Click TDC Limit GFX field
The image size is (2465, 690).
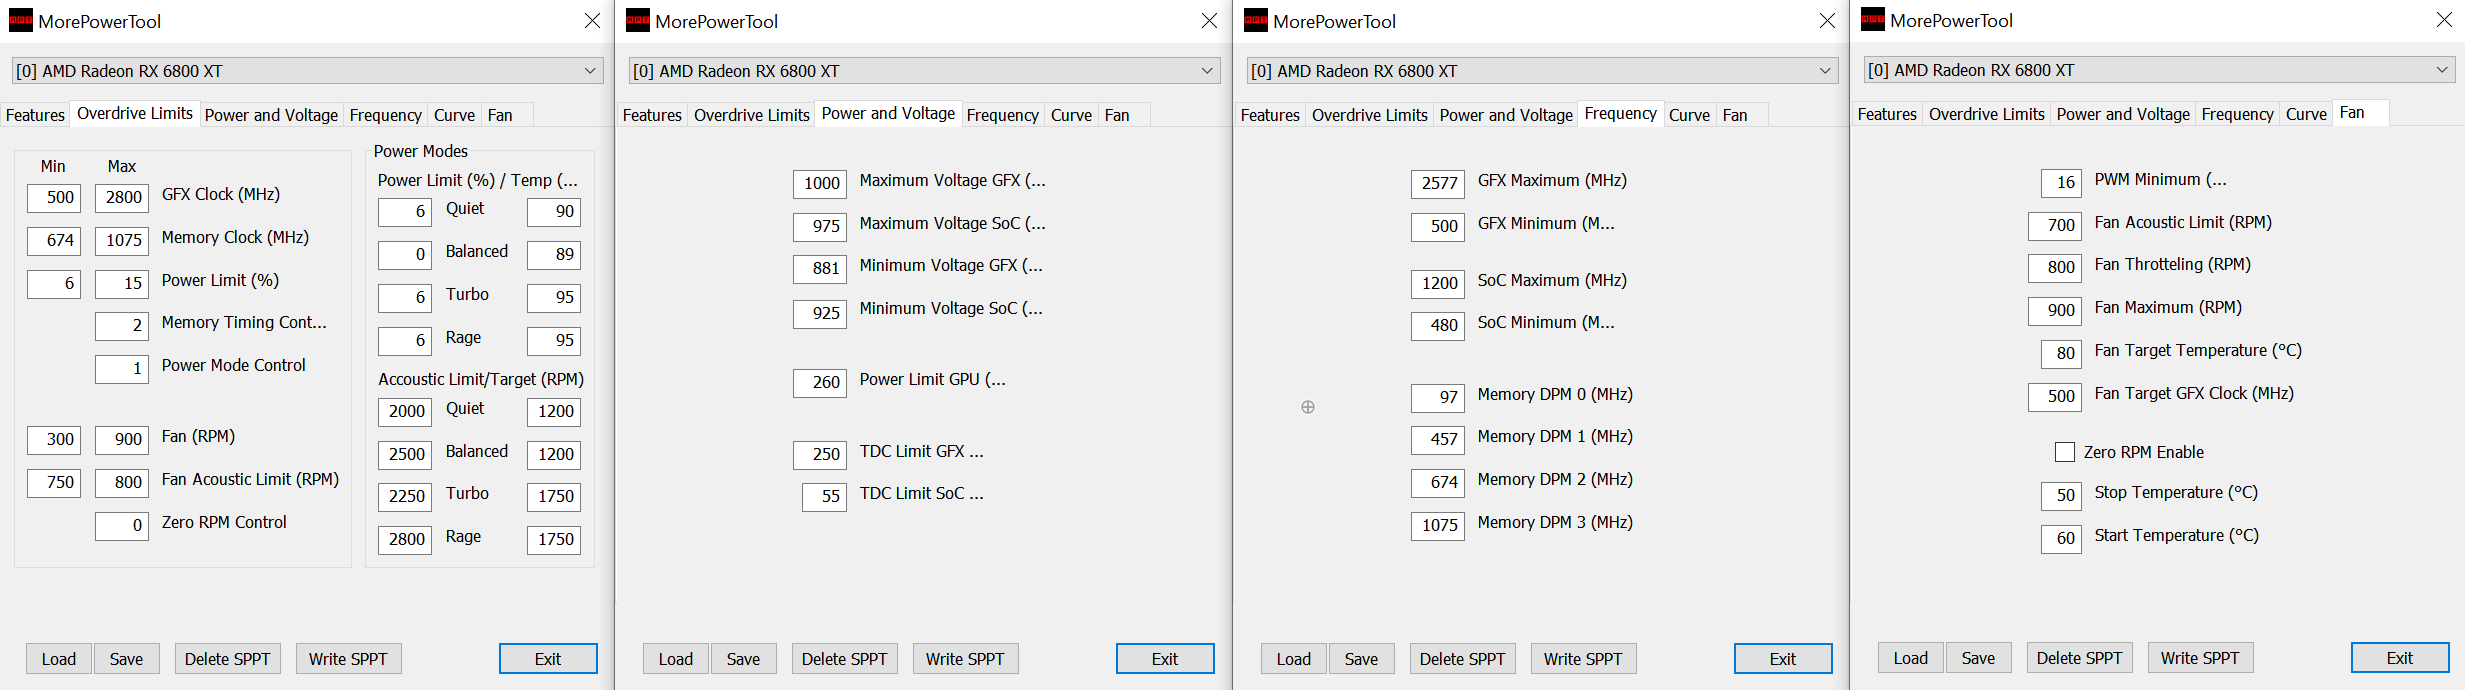pos(820,455)
